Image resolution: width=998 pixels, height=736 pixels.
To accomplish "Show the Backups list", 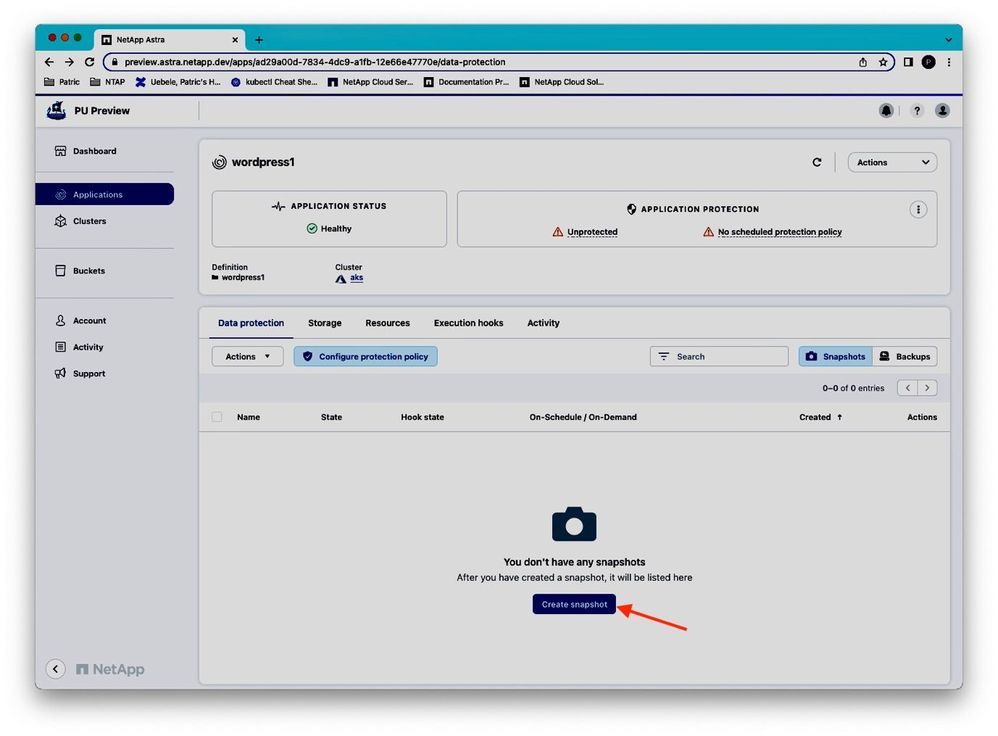I will click(904, 357).
